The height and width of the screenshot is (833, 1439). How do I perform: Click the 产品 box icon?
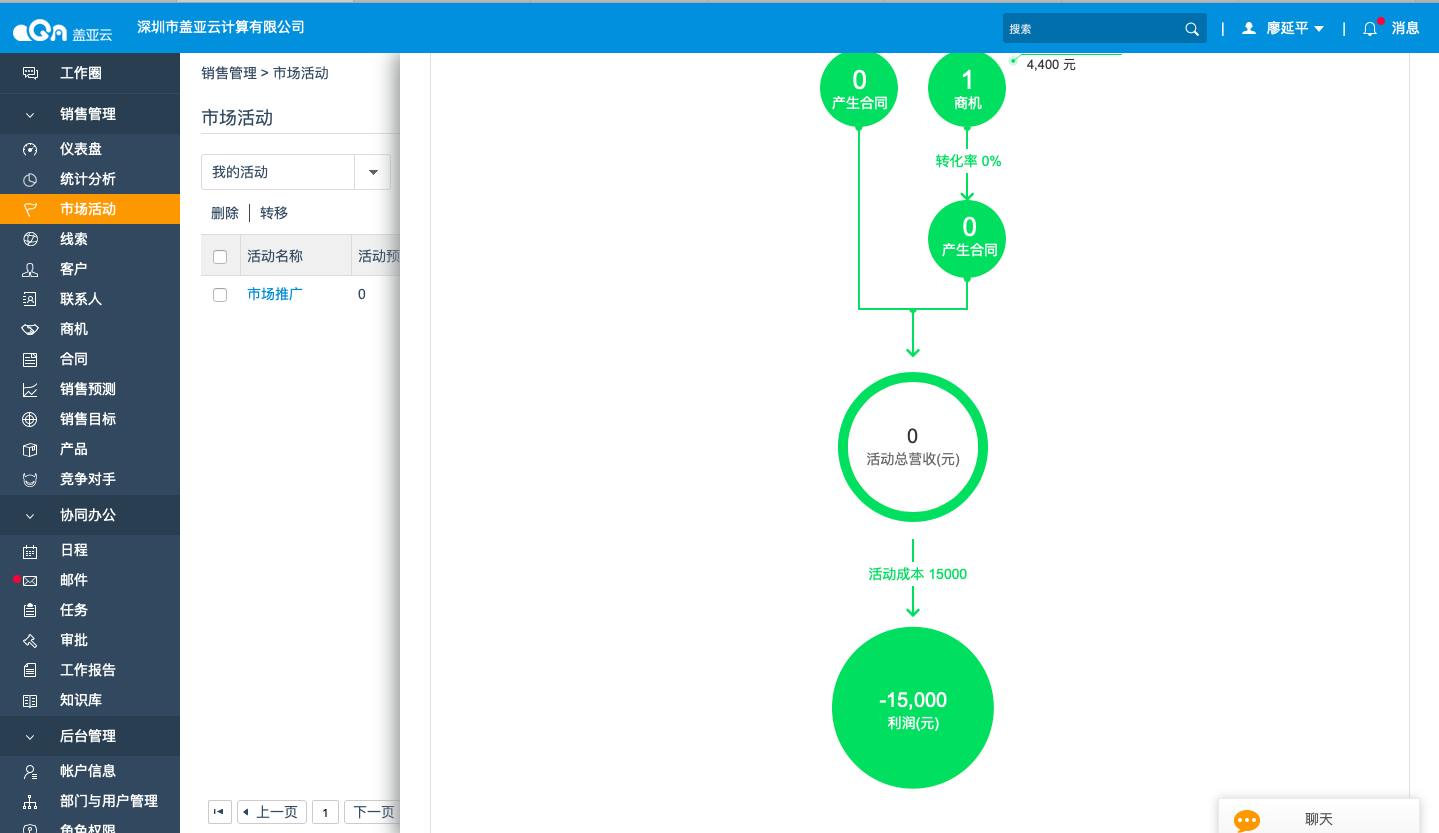[x=30, y=449]
